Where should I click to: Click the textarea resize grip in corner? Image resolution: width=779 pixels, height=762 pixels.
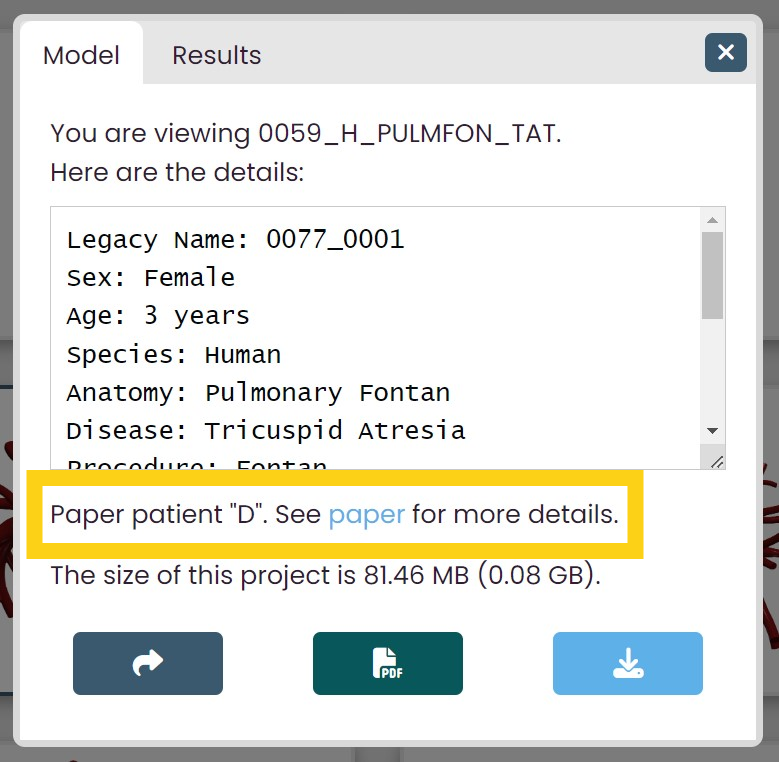[716, 461]
